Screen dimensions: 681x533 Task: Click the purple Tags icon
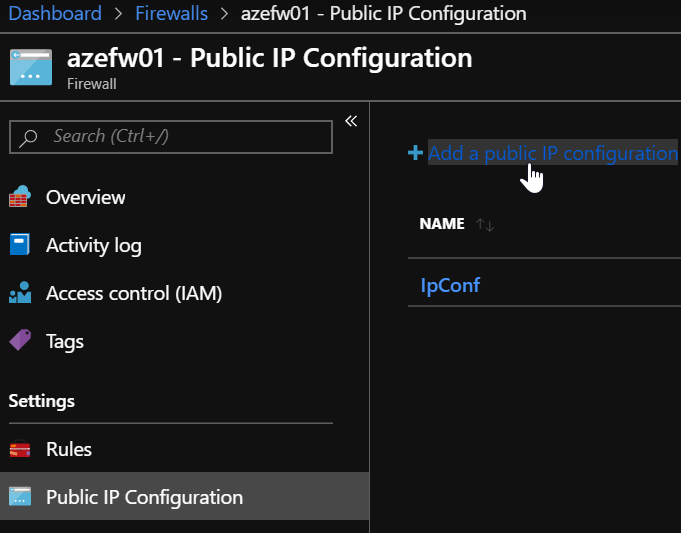point(20,341)
